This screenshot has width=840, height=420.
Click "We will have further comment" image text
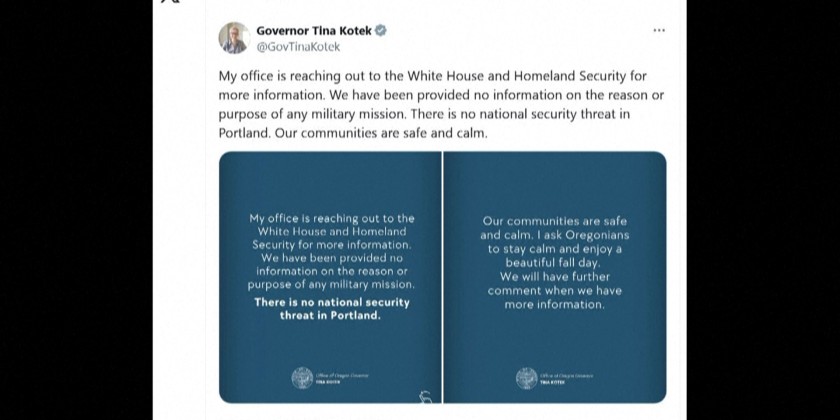(554, 283)
